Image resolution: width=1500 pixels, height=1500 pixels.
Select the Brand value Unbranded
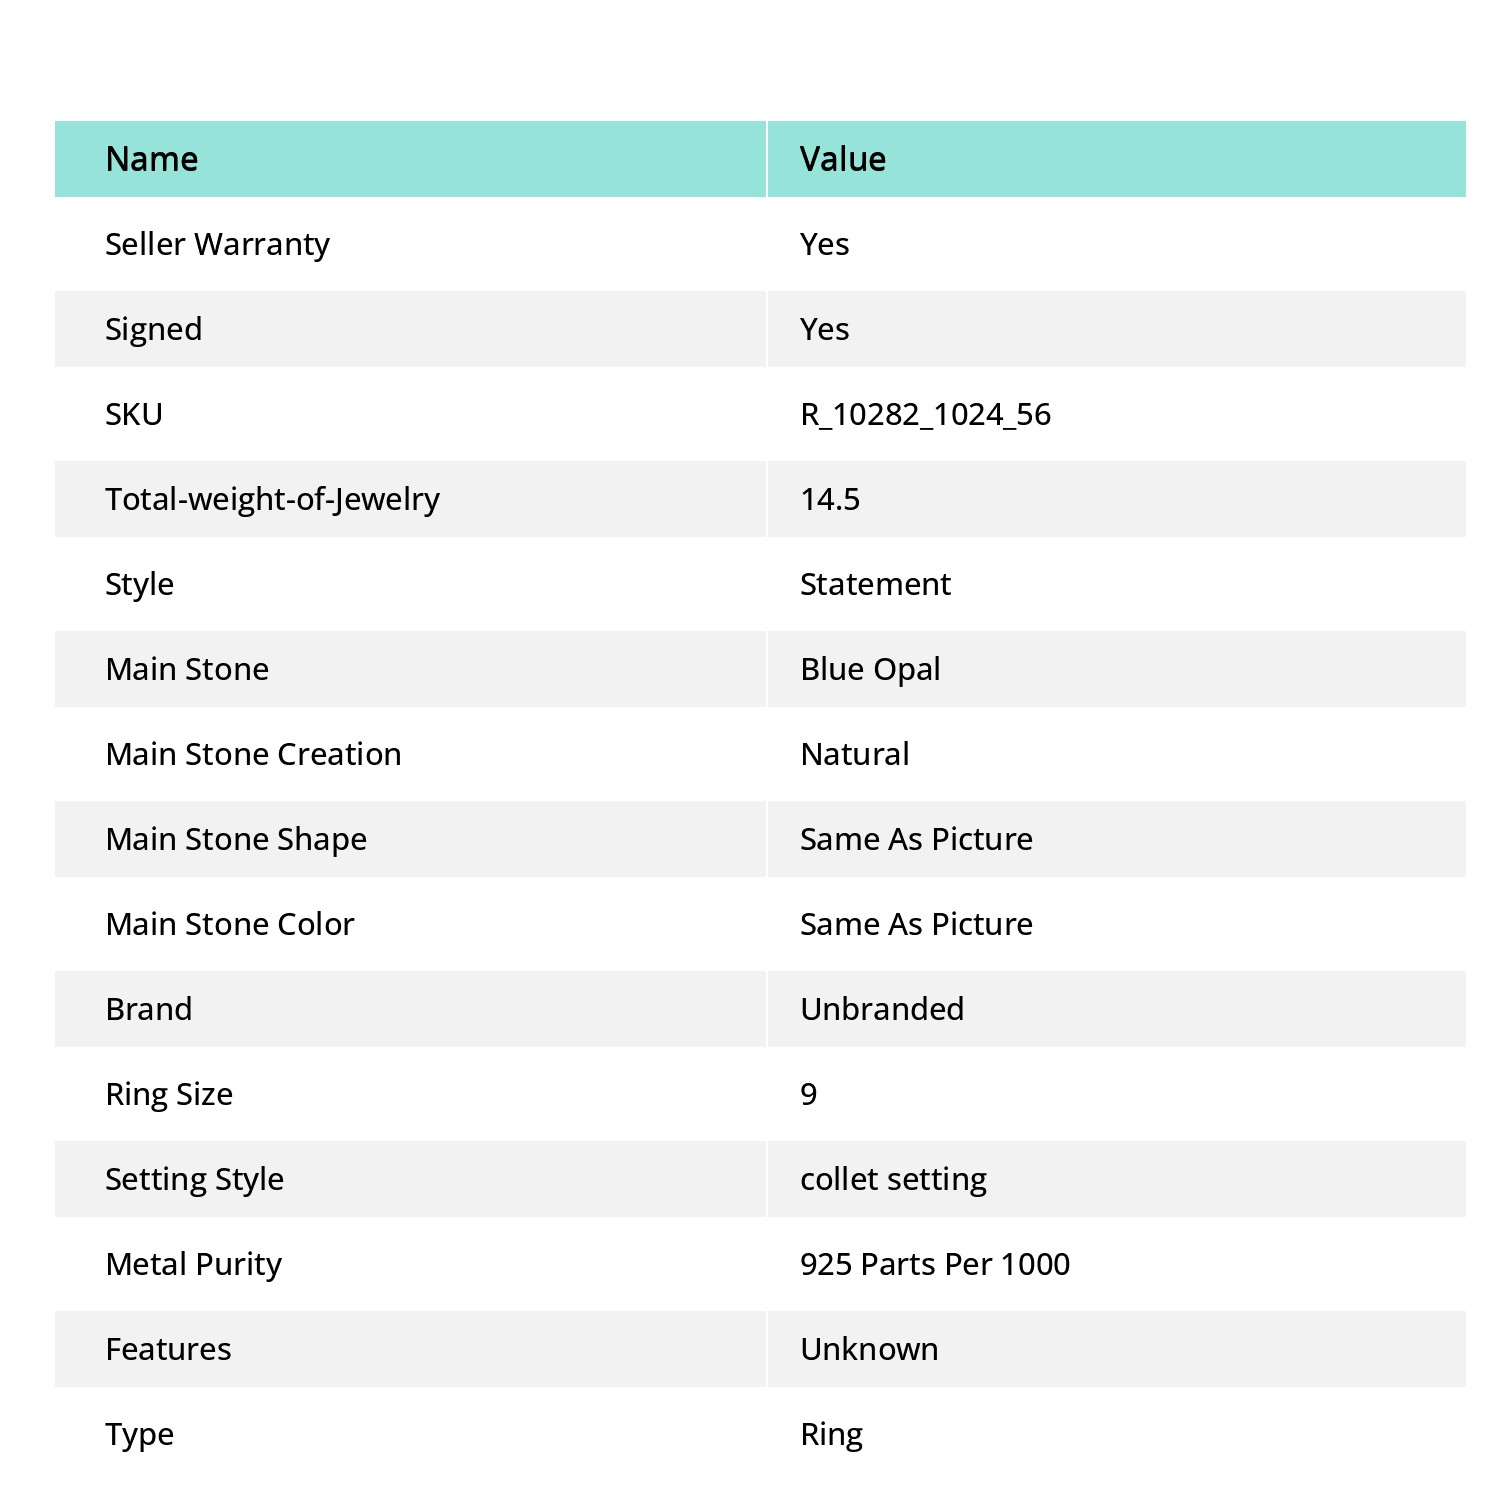click(882, 1009)
